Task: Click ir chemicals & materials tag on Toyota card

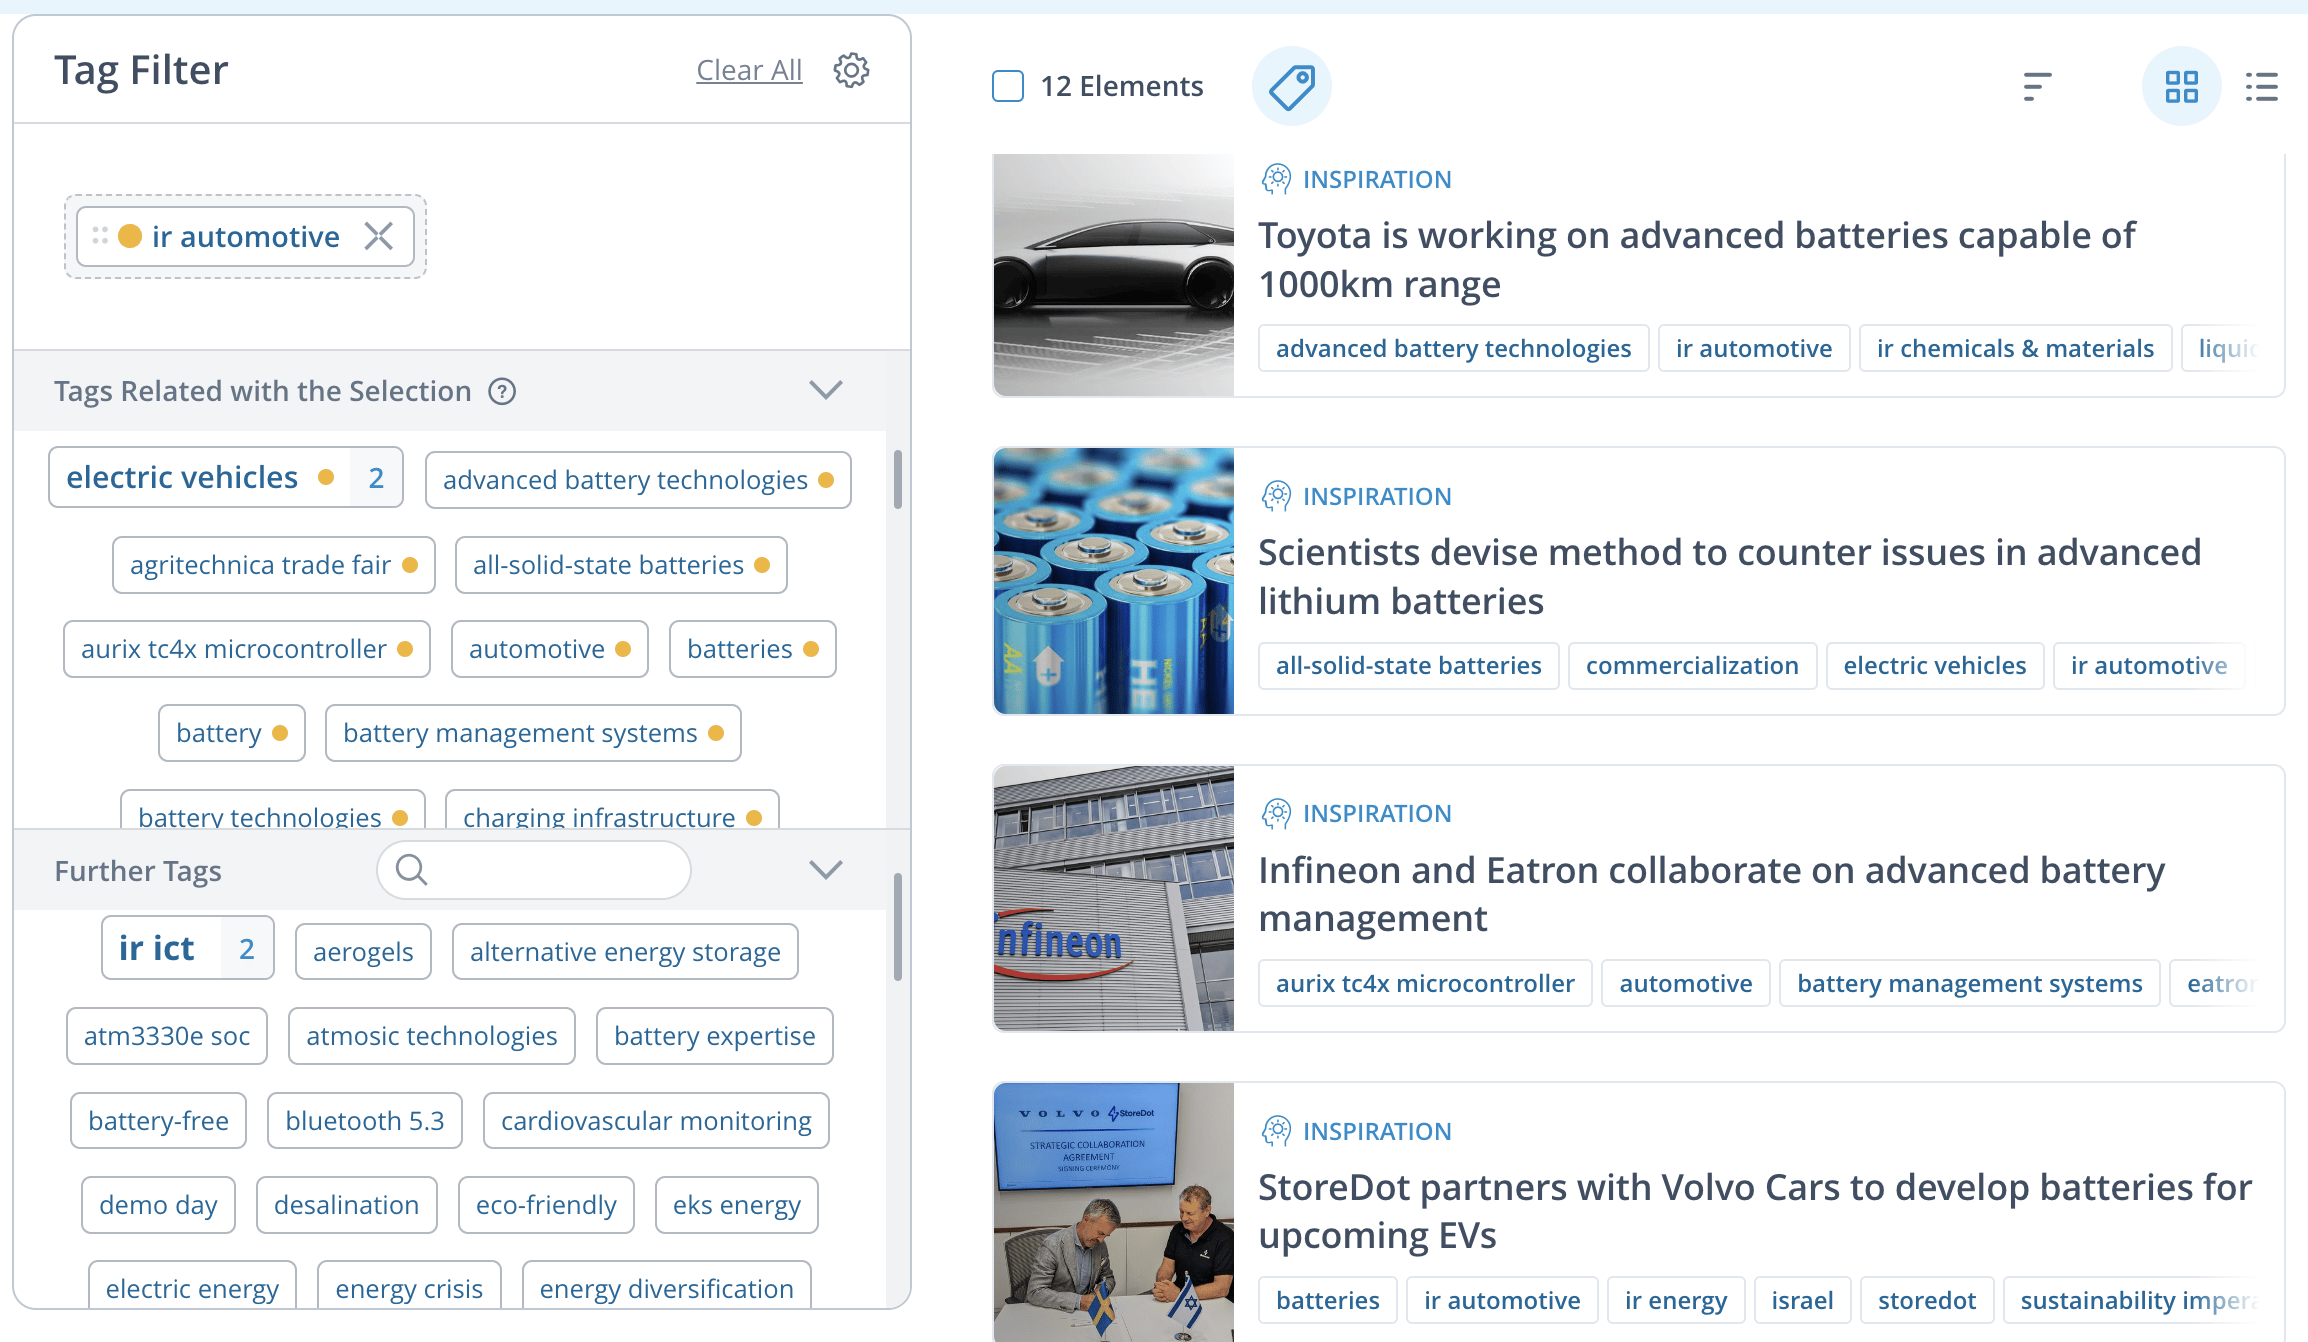Action: (x=2015, y=348)
